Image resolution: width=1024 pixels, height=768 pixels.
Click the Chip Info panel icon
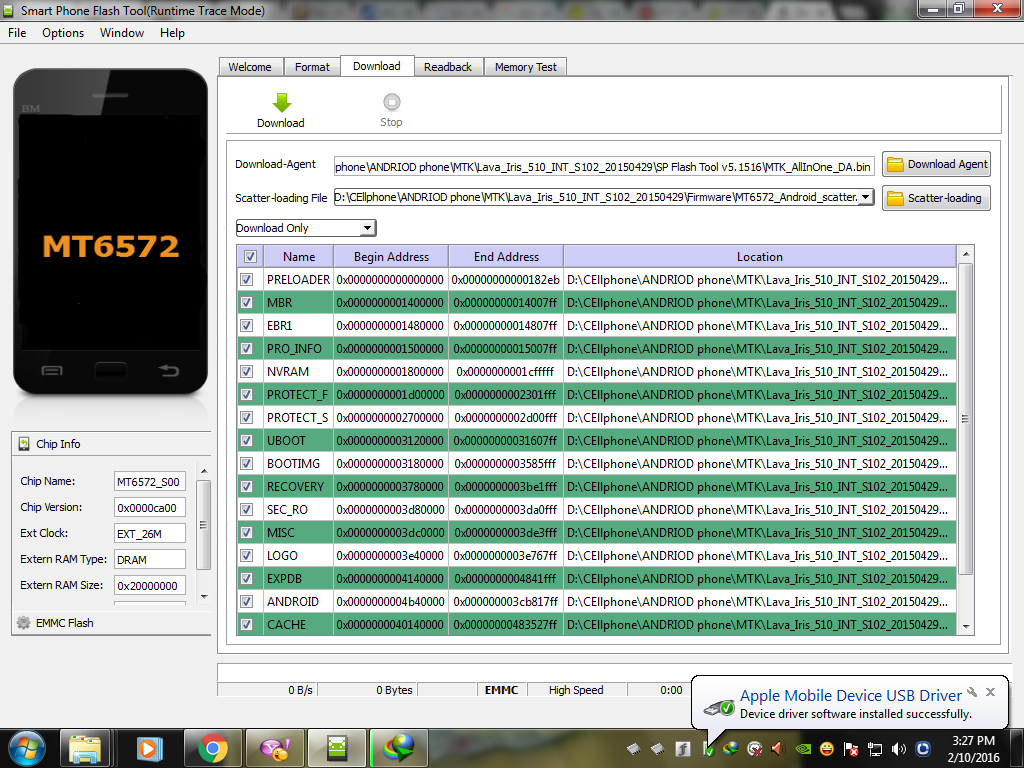pos(24,444)
